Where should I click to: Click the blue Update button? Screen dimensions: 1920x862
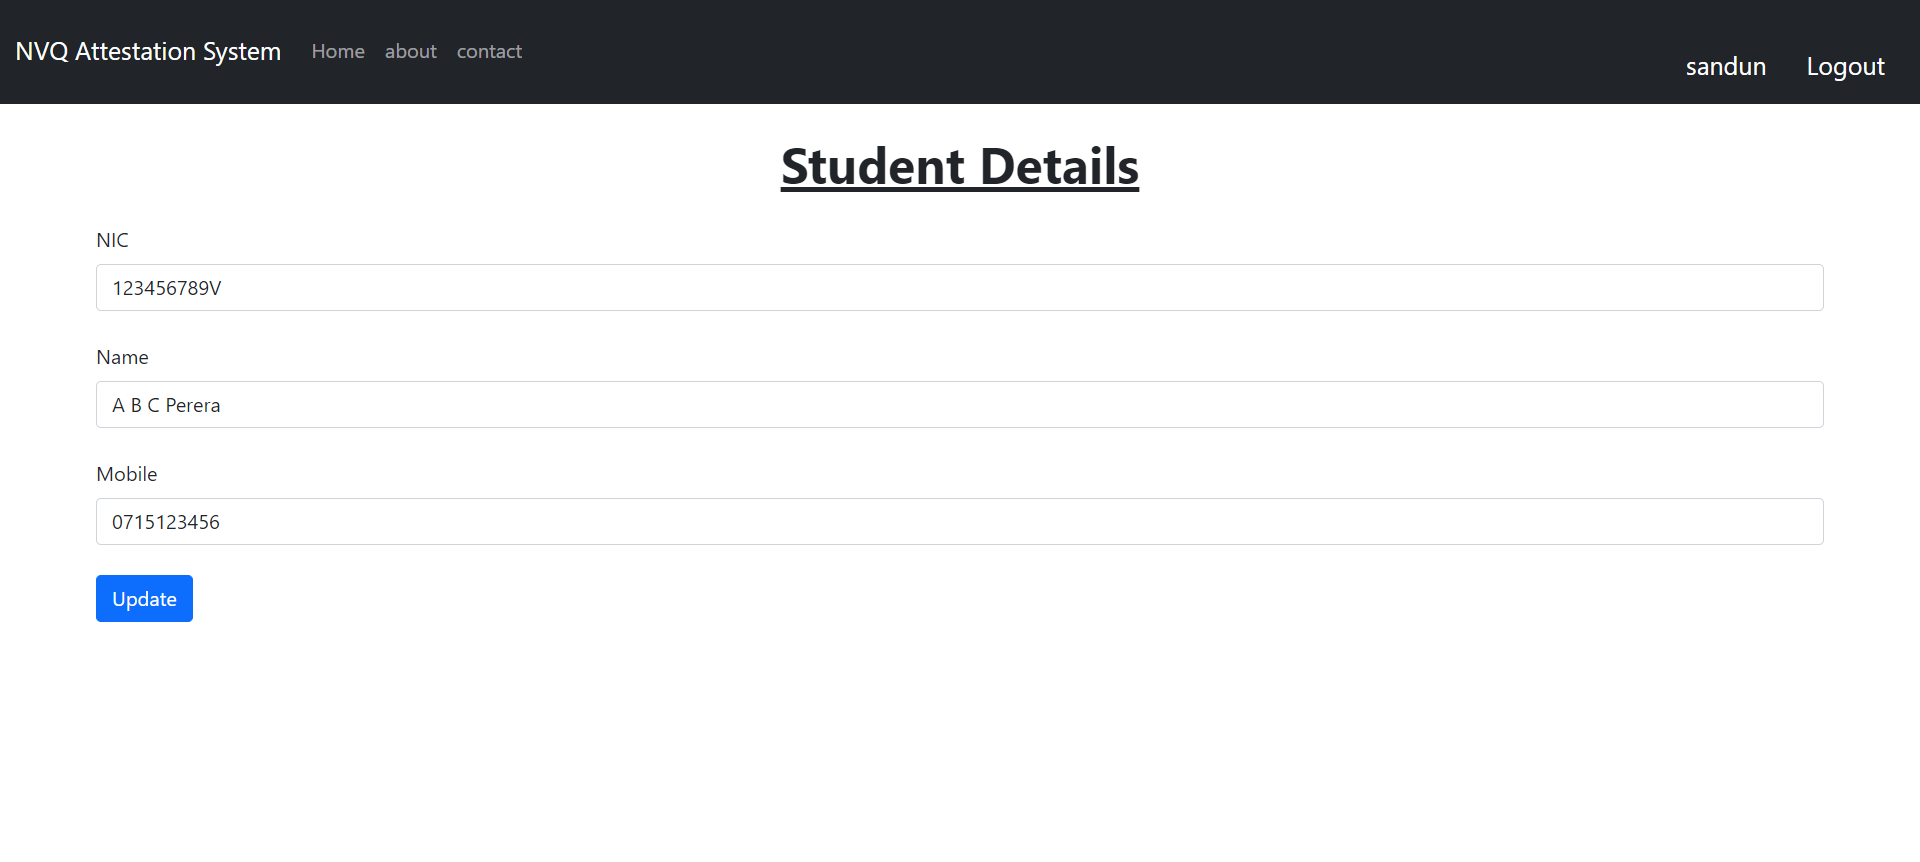click(144, 599)
